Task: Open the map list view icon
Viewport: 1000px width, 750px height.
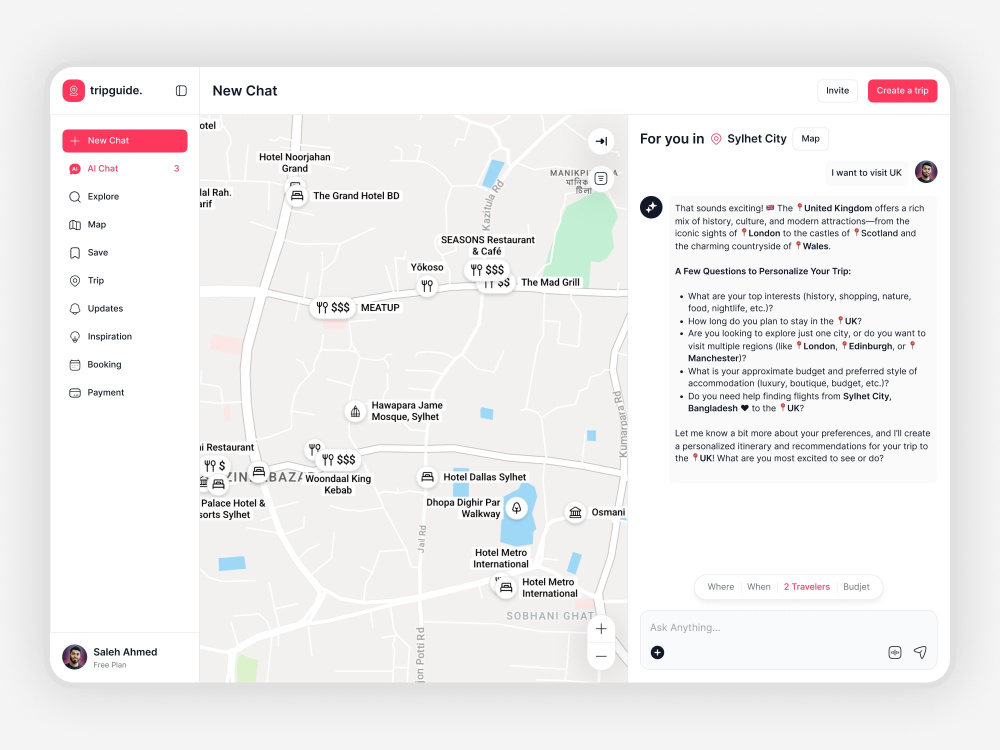Action: coord(601,179)
